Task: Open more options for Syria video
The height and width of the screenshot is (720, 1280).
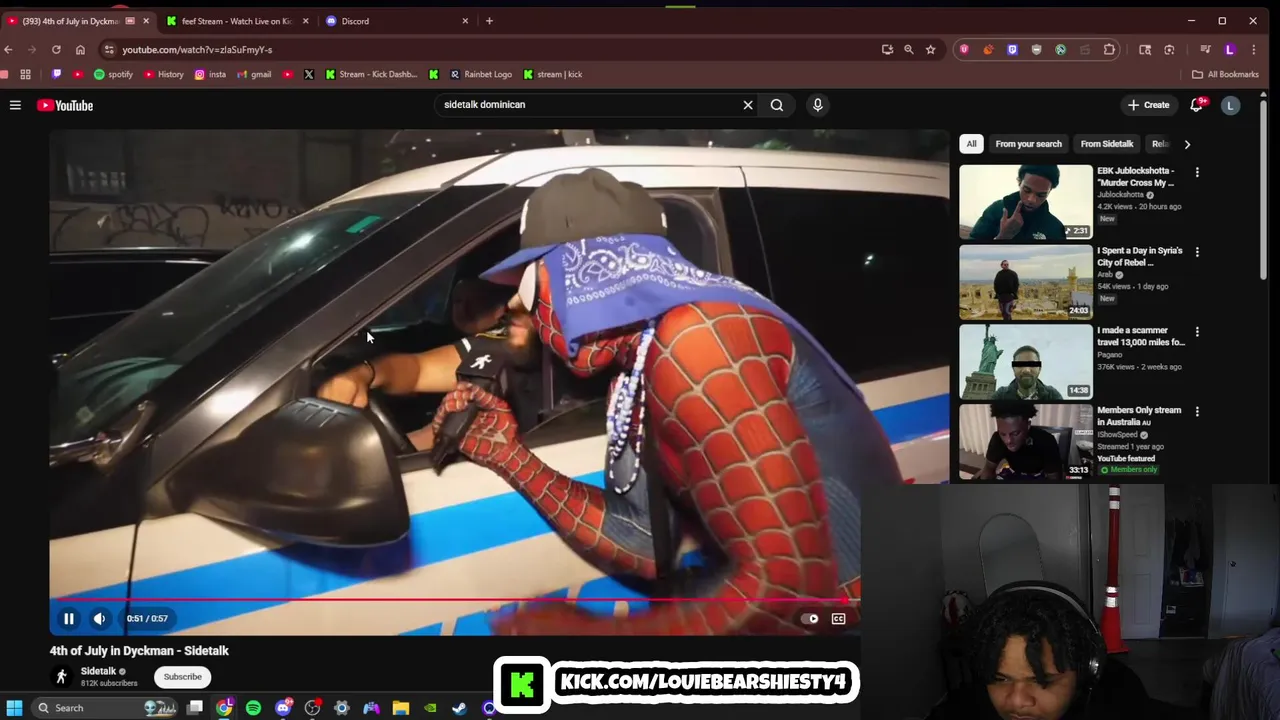Action: click(1197, 252)
